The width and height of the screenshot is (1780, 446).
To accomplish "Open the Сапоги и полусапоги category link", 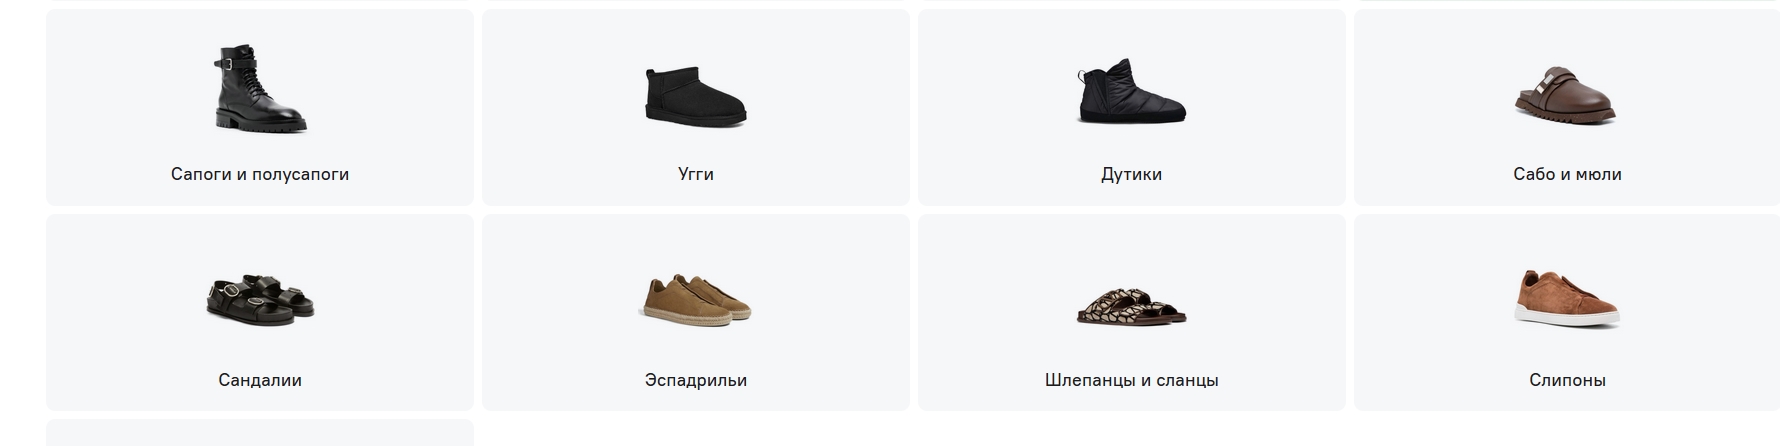I will 260,174.
